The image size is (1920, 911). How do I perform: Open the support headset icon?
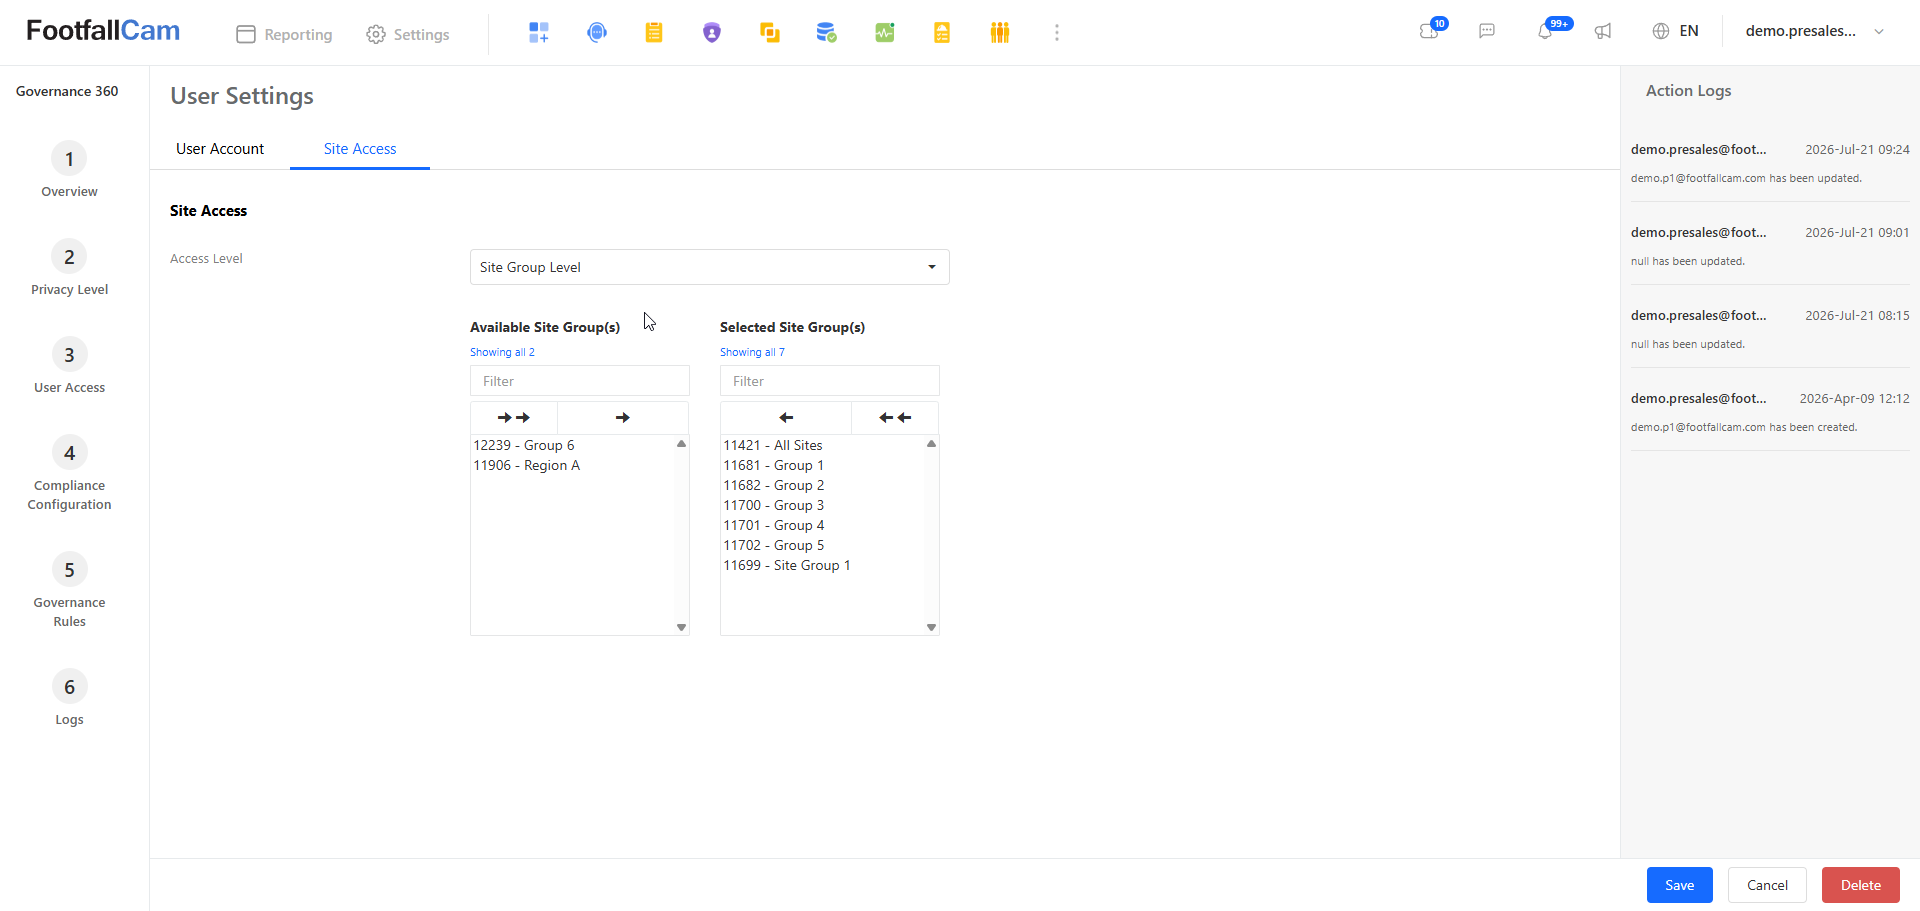coord(597,33)
